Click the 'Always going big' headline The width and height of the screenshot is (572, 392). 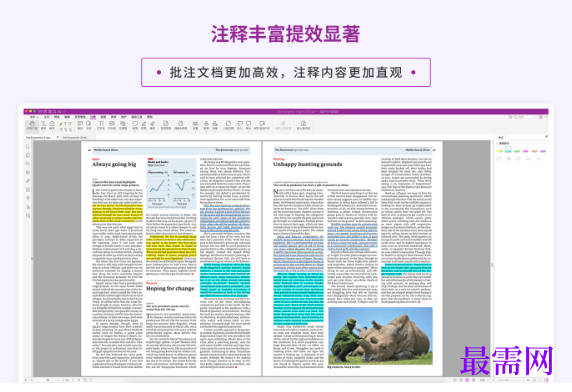point(114,164)
